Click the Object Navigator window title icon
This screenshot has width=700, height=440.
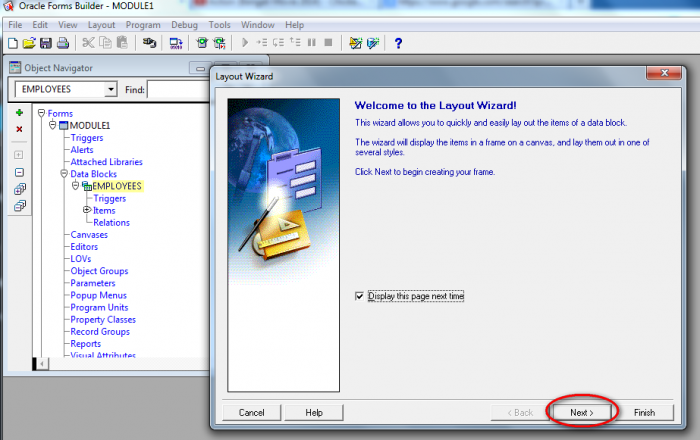coord(15,67)
